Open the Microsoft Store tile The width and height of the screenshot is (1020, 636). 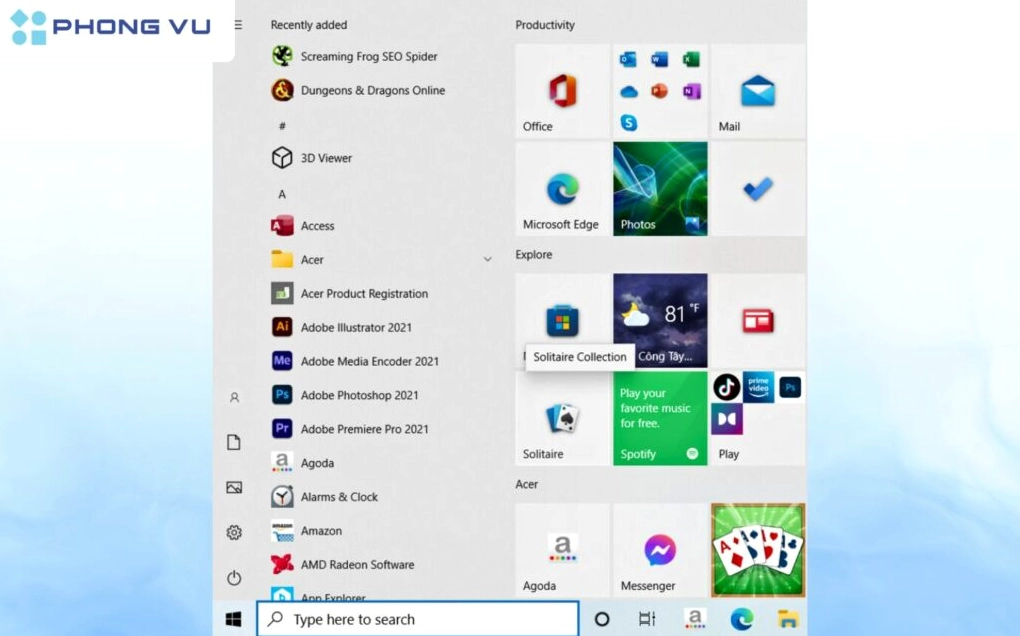coord(561,320)
